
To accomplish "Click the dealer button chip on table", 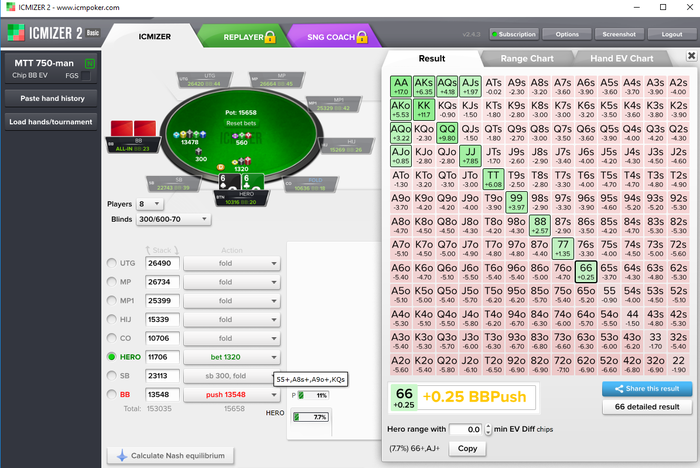I will pyautogui.click(x=220, y=167).
